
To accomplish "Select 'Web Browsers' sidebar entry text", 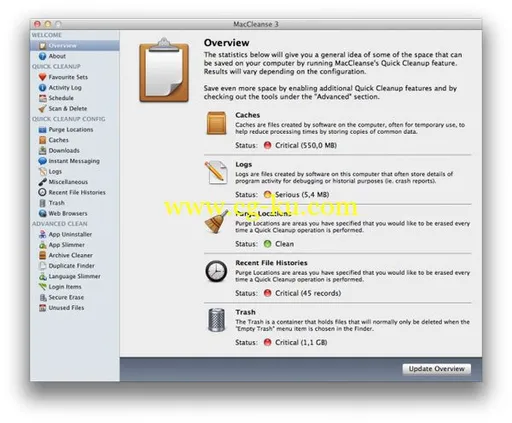I will point(68,213).
